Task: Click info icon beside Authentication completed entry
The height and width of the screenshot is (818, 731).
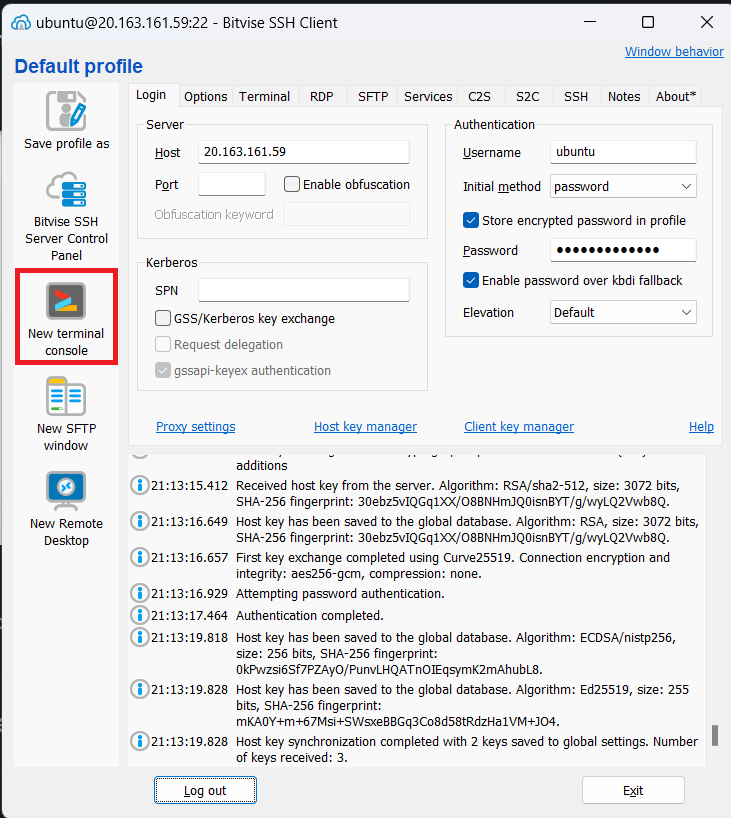Action: tap(140, 616)
